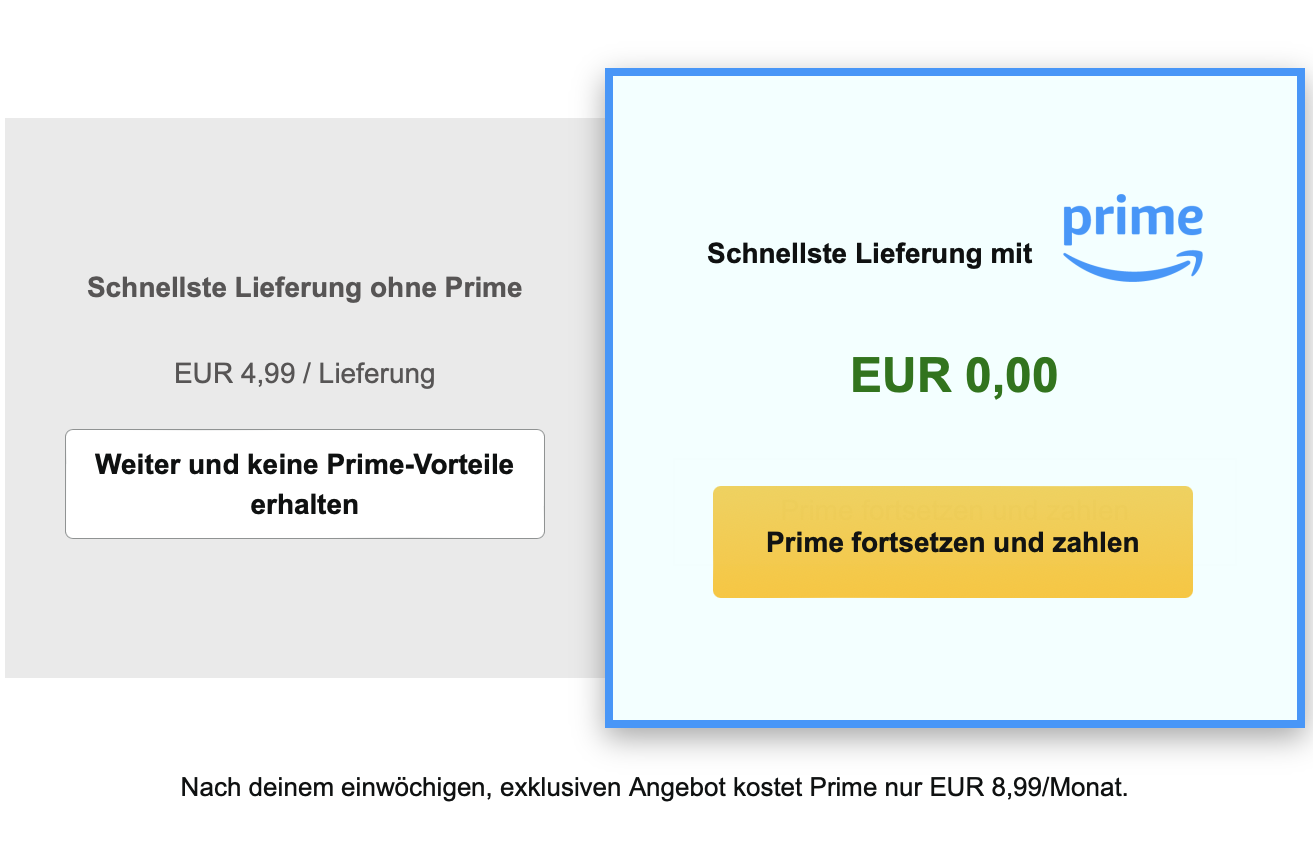Click the green "EUR 0,00" price
The height and width of the screenshot is (855, 1313).
pyautogui.click(x=954, y=376)
